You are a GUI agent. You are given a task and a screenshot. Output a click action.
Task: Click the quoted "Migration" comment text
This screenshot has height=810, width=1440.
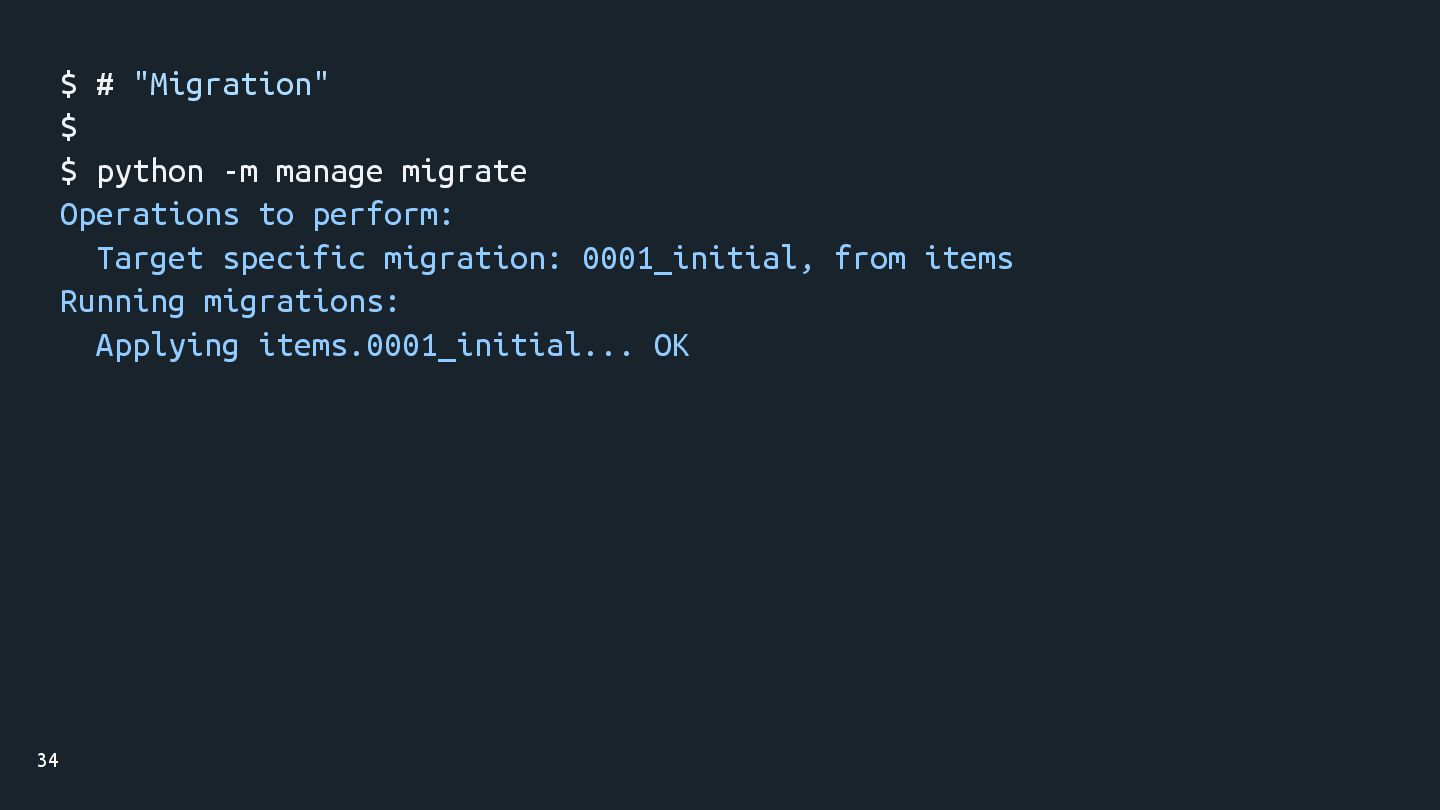click(x=230, y=84)
